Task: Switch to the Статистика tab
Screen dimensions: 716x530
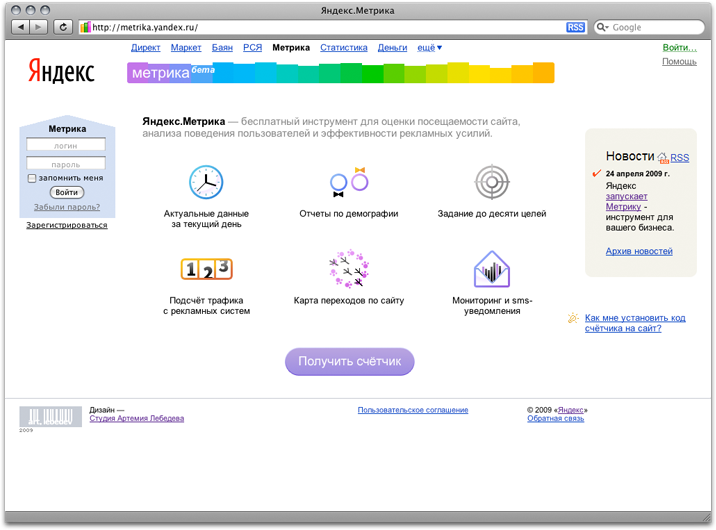Action: point(343,47)
